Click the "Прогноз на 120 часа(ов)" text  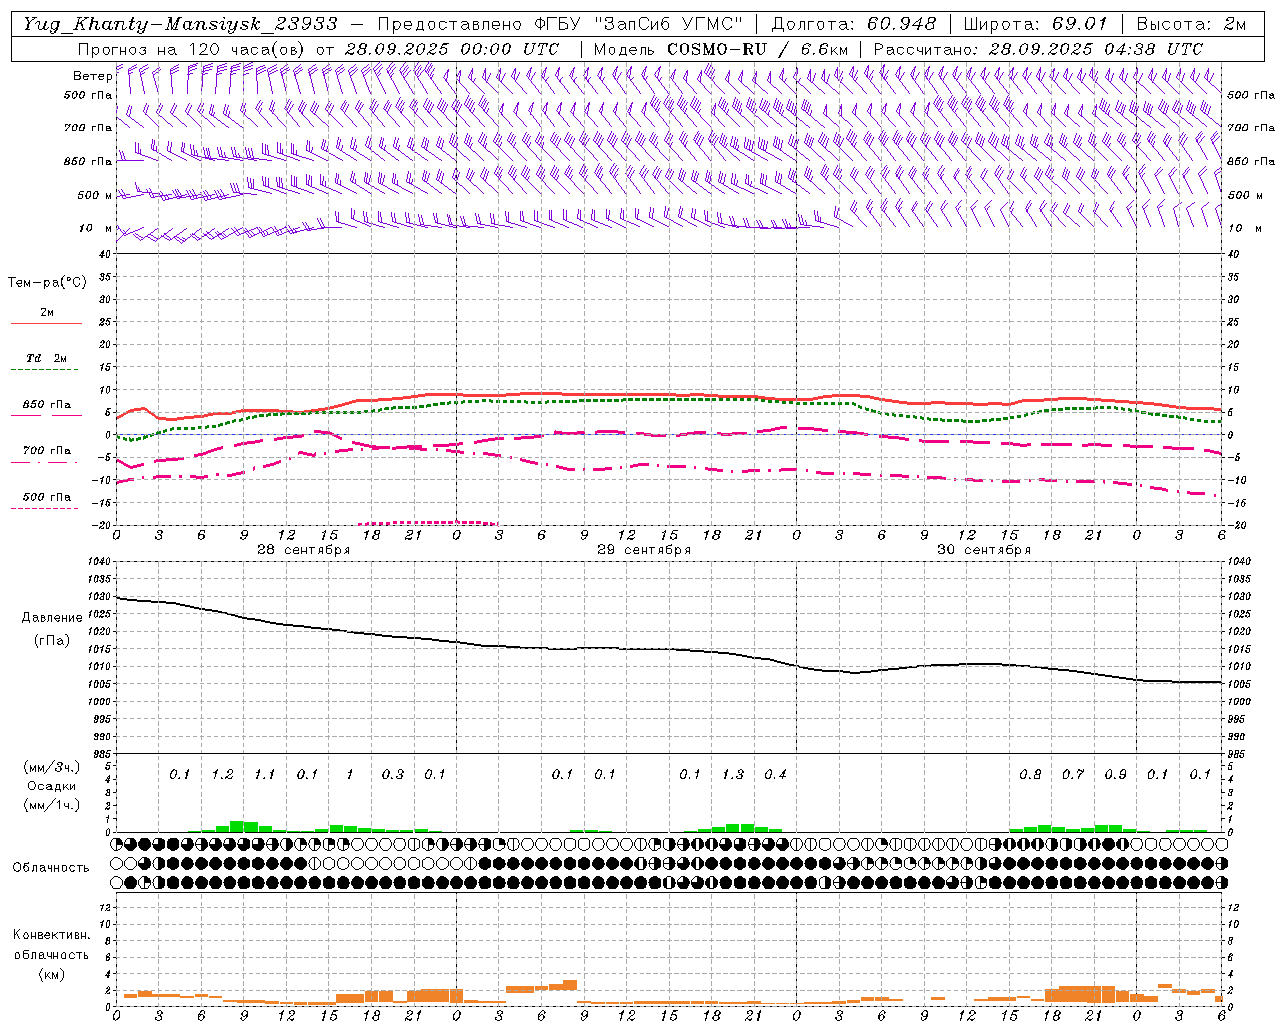192,49
